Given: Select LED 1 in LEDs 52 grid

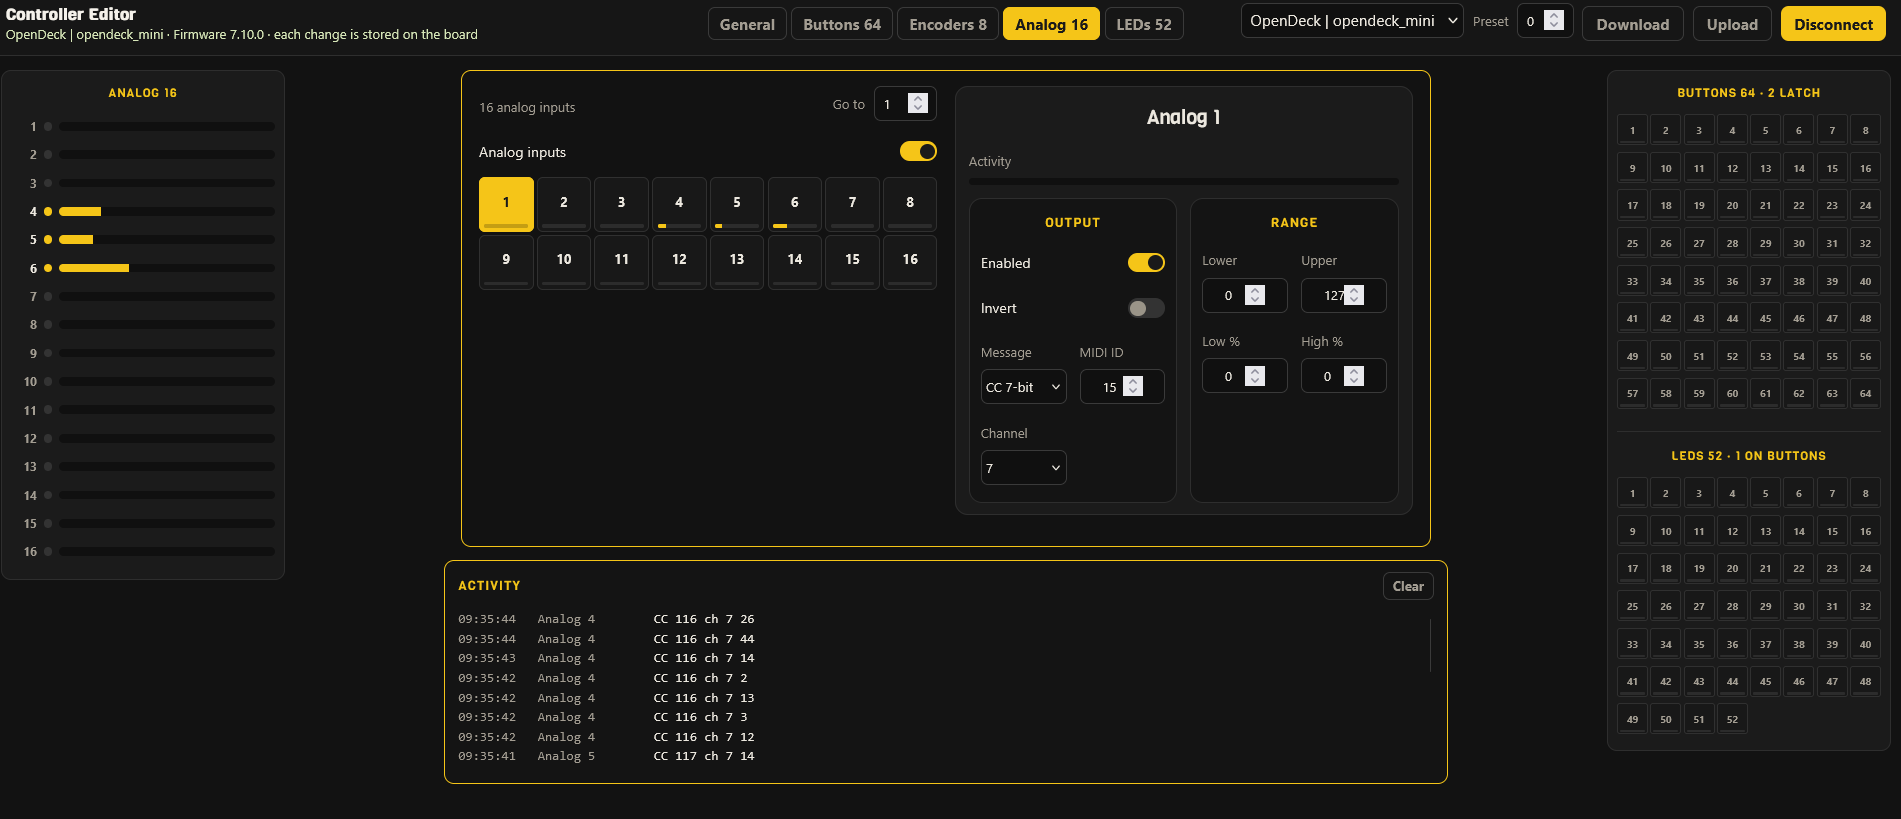Looking at the screenshot, I should tap(1632, 493).
